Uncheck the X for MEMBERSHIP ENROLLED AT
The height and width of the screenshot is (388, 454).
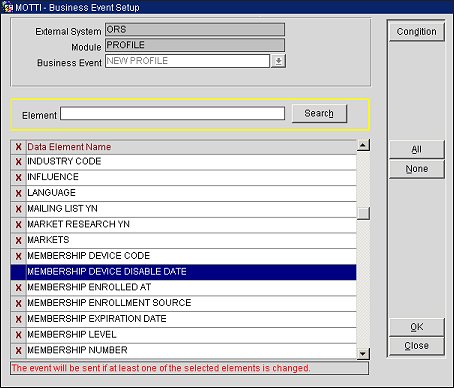[18, 288]
